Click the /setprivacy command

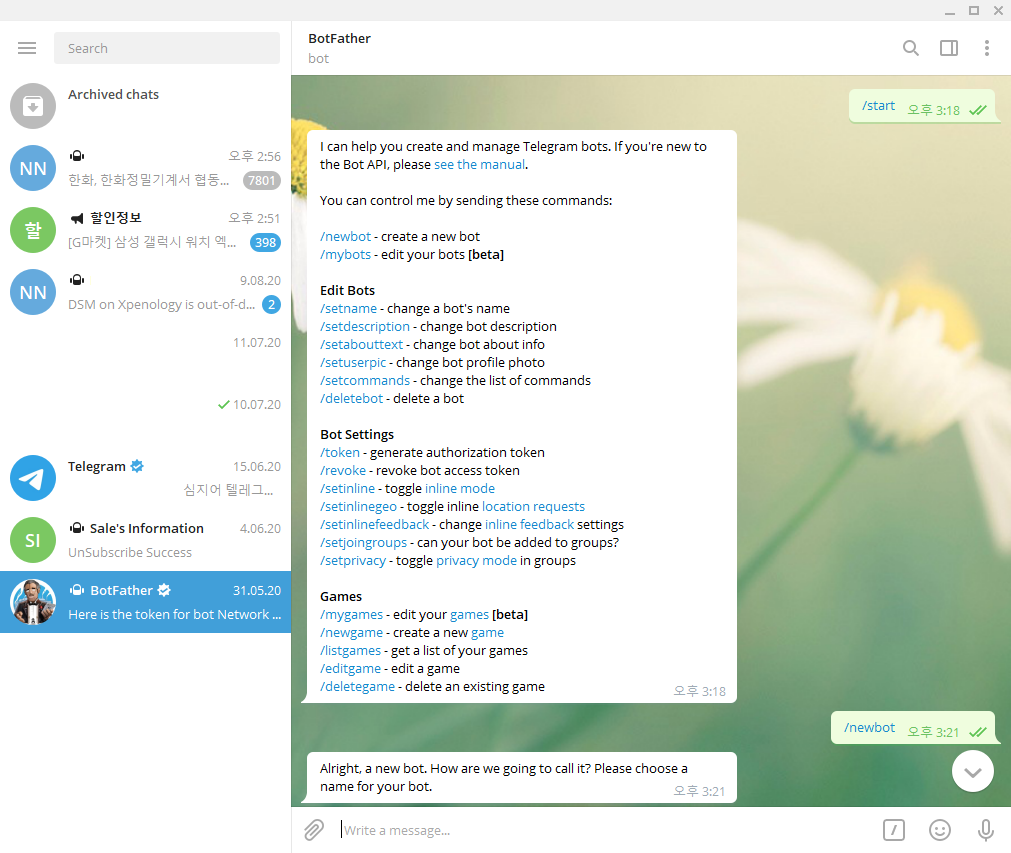click(x=353, y=561)
